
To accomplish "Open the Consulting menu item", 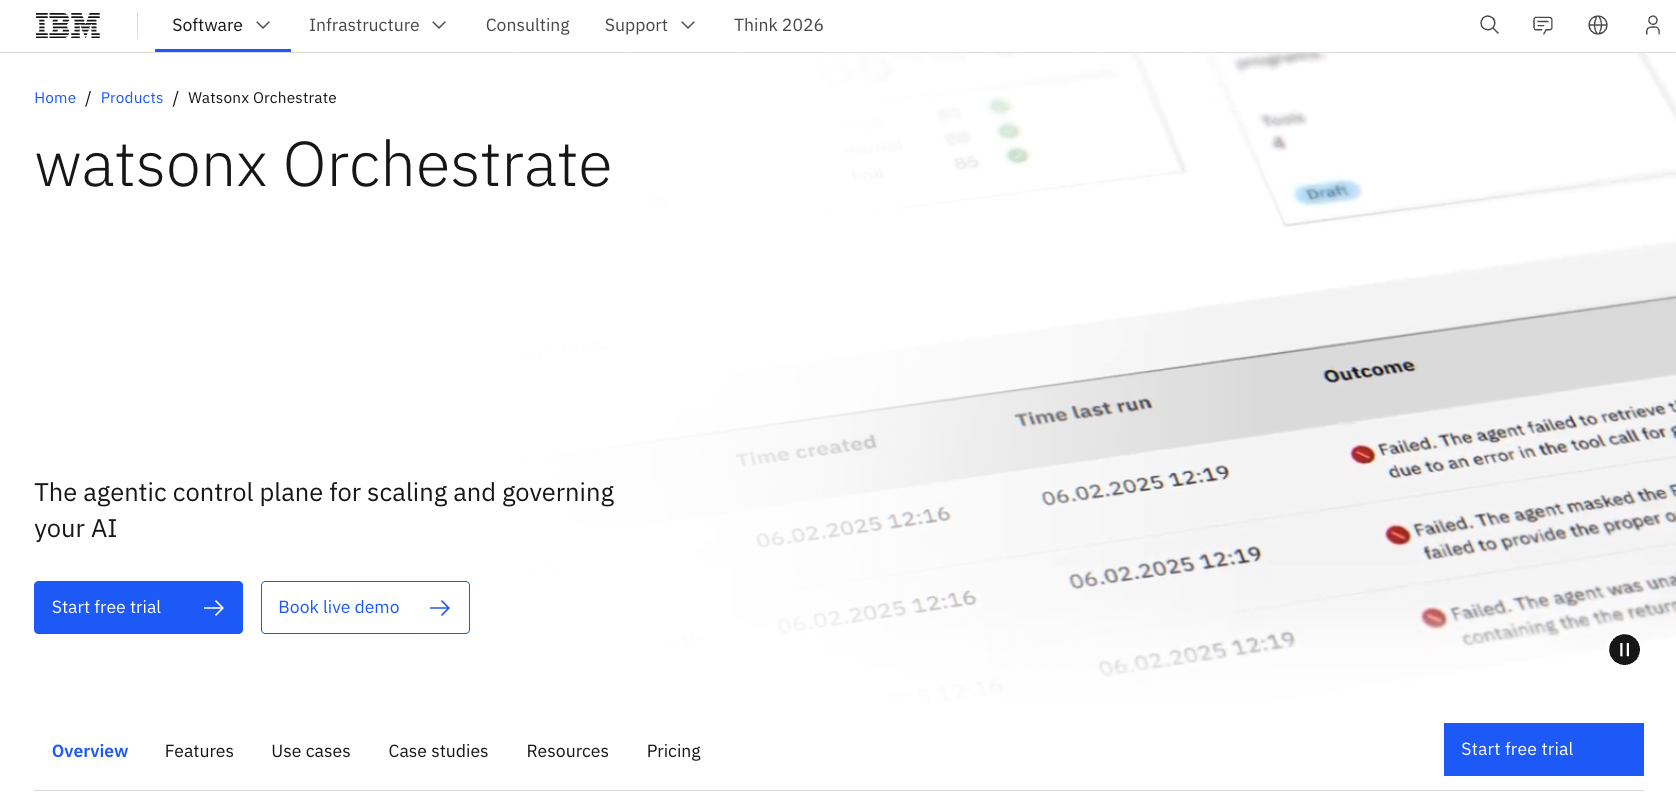I will (x=527, y=25).
